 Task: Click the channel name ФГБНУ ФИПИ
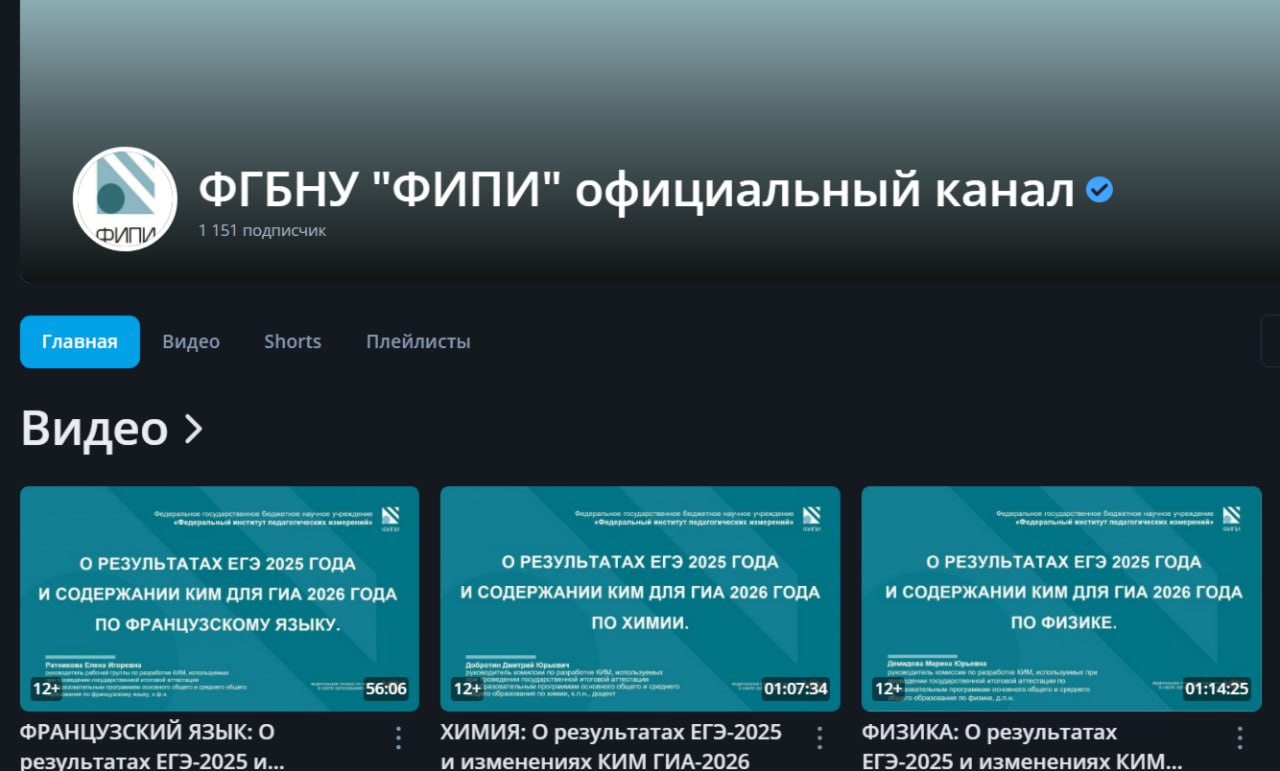630,188
